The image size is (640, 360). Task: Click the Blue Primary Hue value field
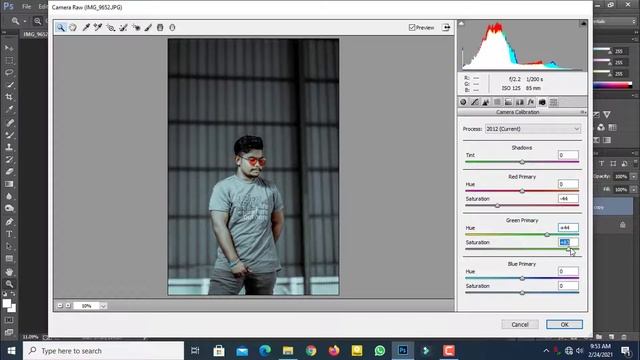point(568,271)
